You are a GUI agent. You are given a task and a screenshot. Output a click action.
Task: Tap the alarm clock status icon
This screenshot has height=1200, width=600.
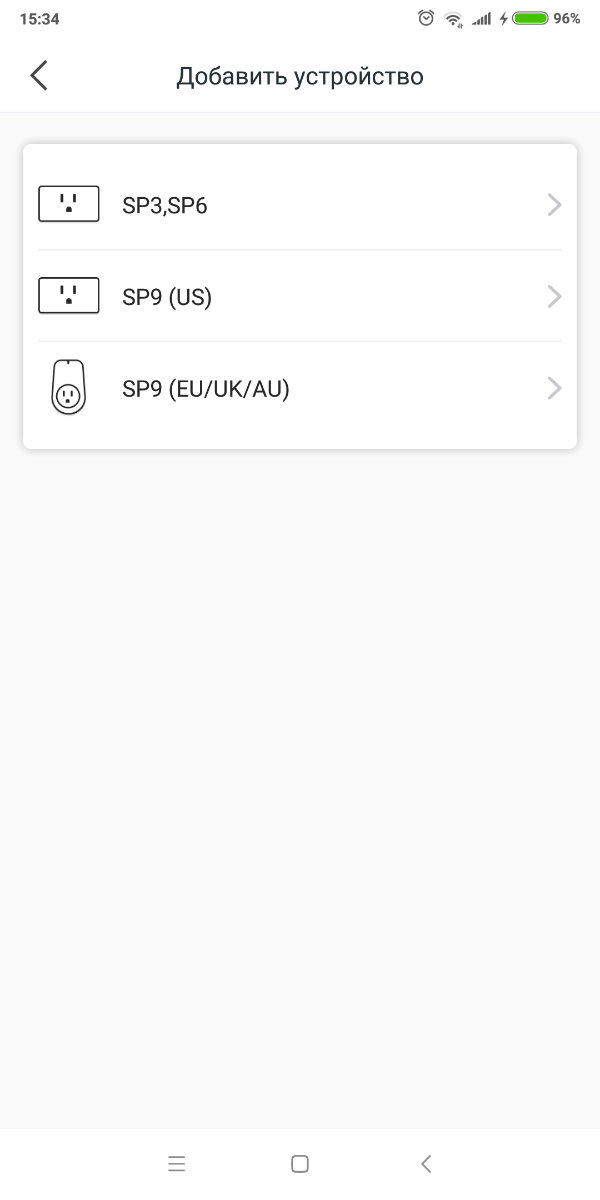pos(427,18)
